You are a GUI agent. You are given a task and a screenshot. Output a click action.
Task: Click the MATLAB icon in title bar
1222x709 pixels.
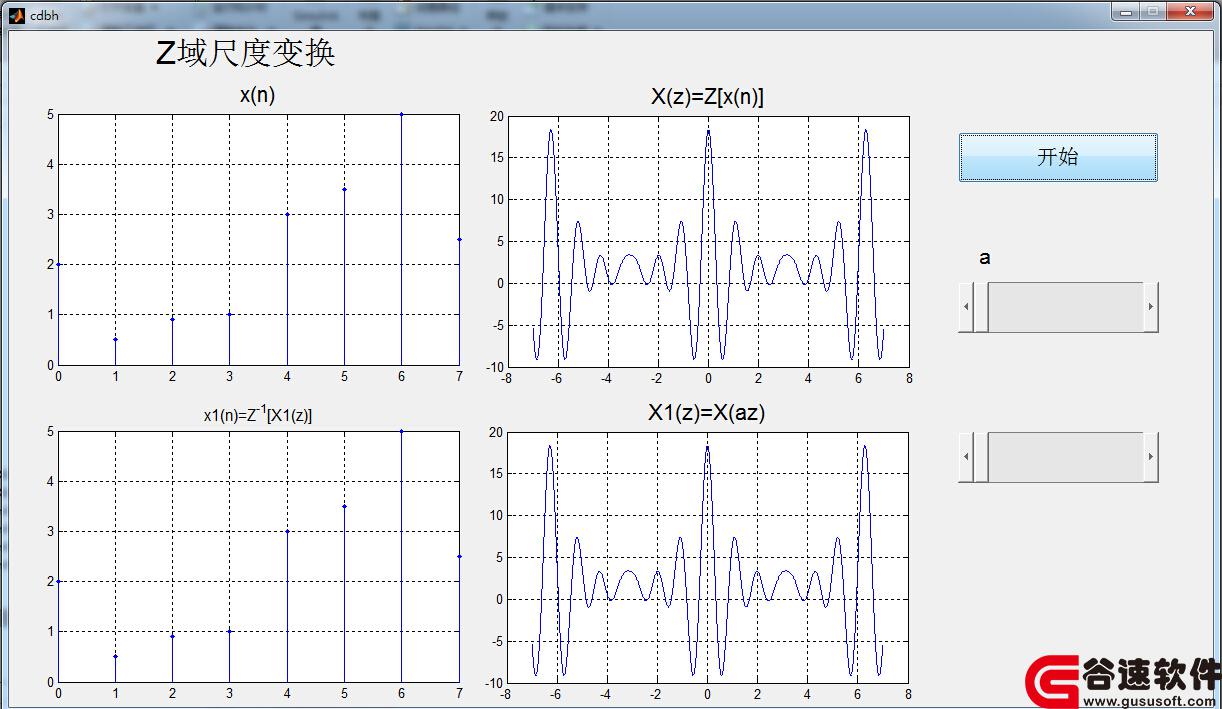(x=16, y=14)
